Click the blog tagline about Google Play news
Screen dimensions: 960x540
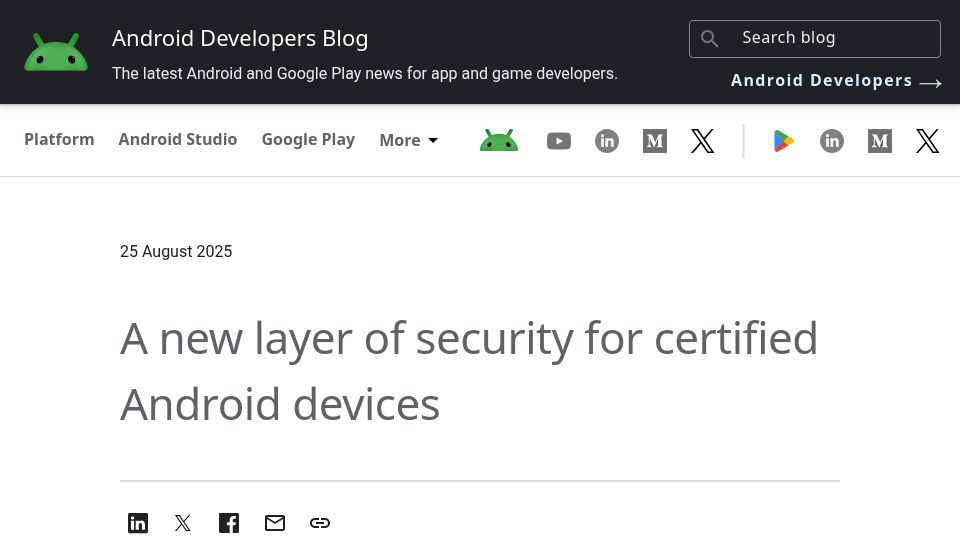364,74
